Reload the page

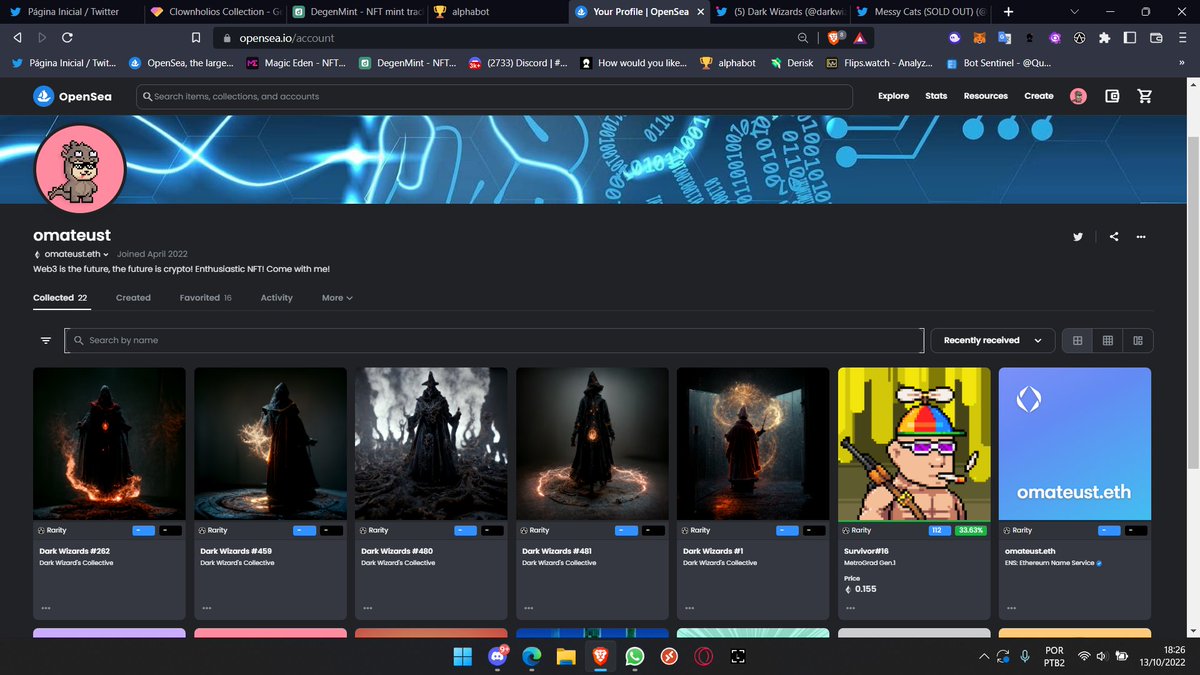tap(67, 38)
